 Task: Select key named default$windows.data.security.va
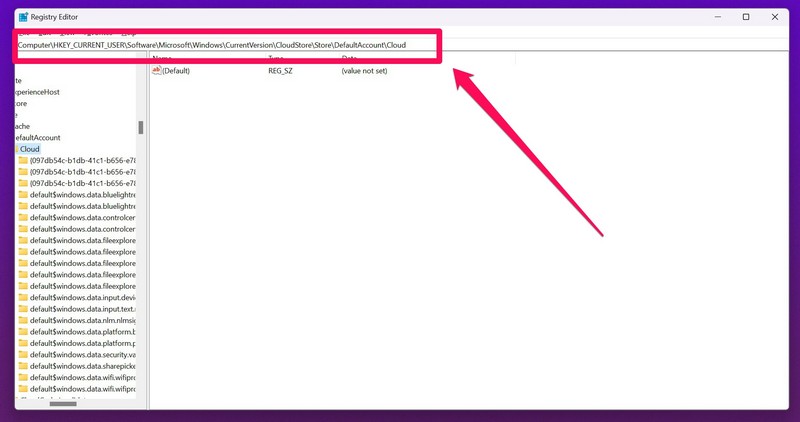[x=83, y=354]
